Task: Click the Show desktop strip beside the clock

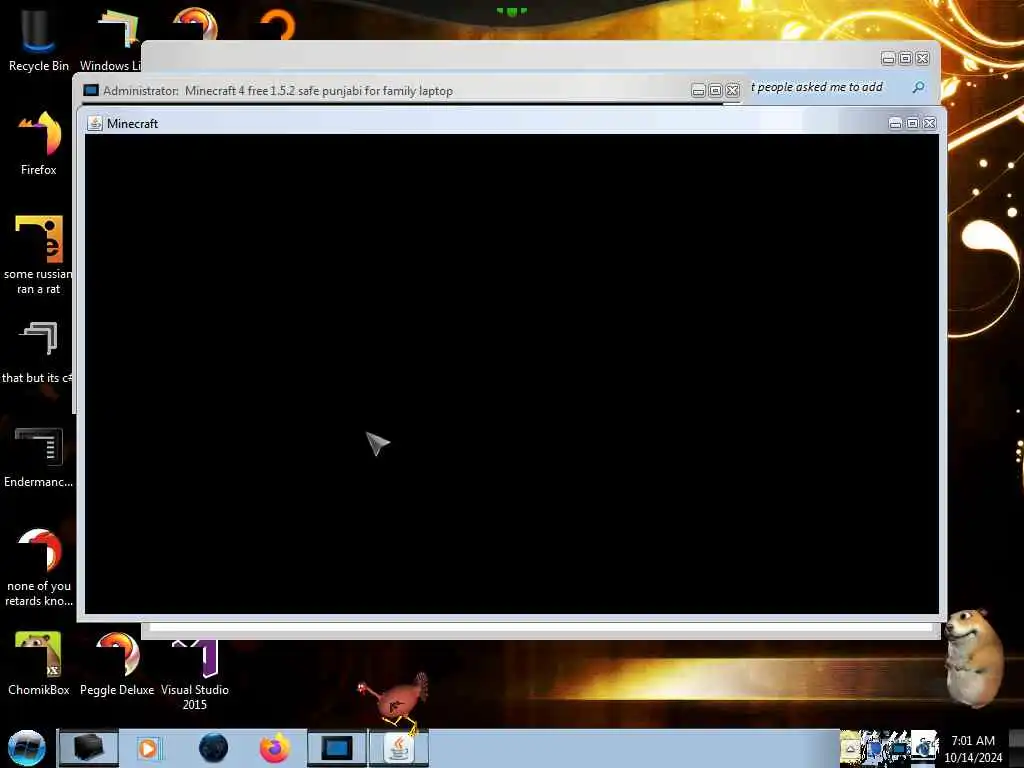Action: pos(1016,748)
